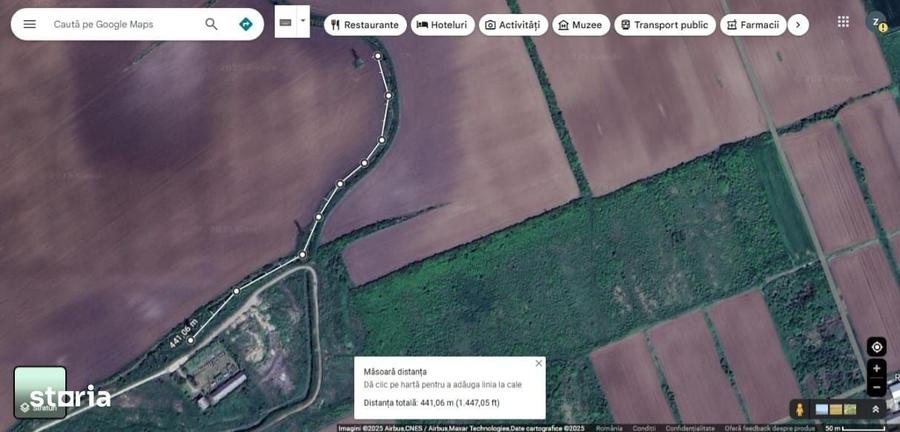Choose the Transport public chip
Viewport: 900px width, 432px height.
pyautogui.click(x=665, y=25)
